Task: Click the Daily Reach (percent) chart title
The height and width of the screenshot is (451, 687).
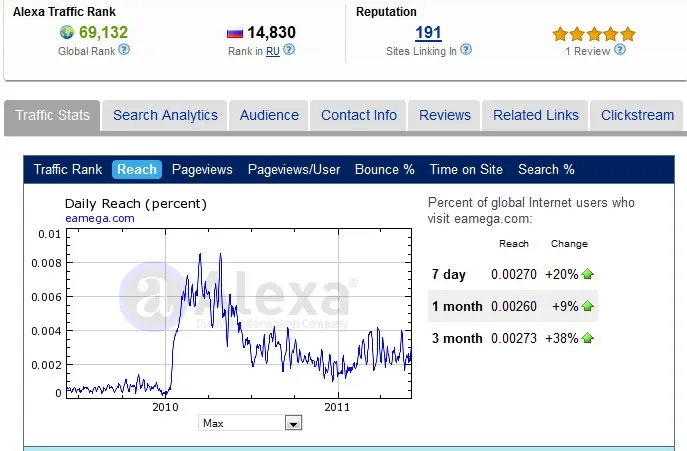Action: pos(135,204)
